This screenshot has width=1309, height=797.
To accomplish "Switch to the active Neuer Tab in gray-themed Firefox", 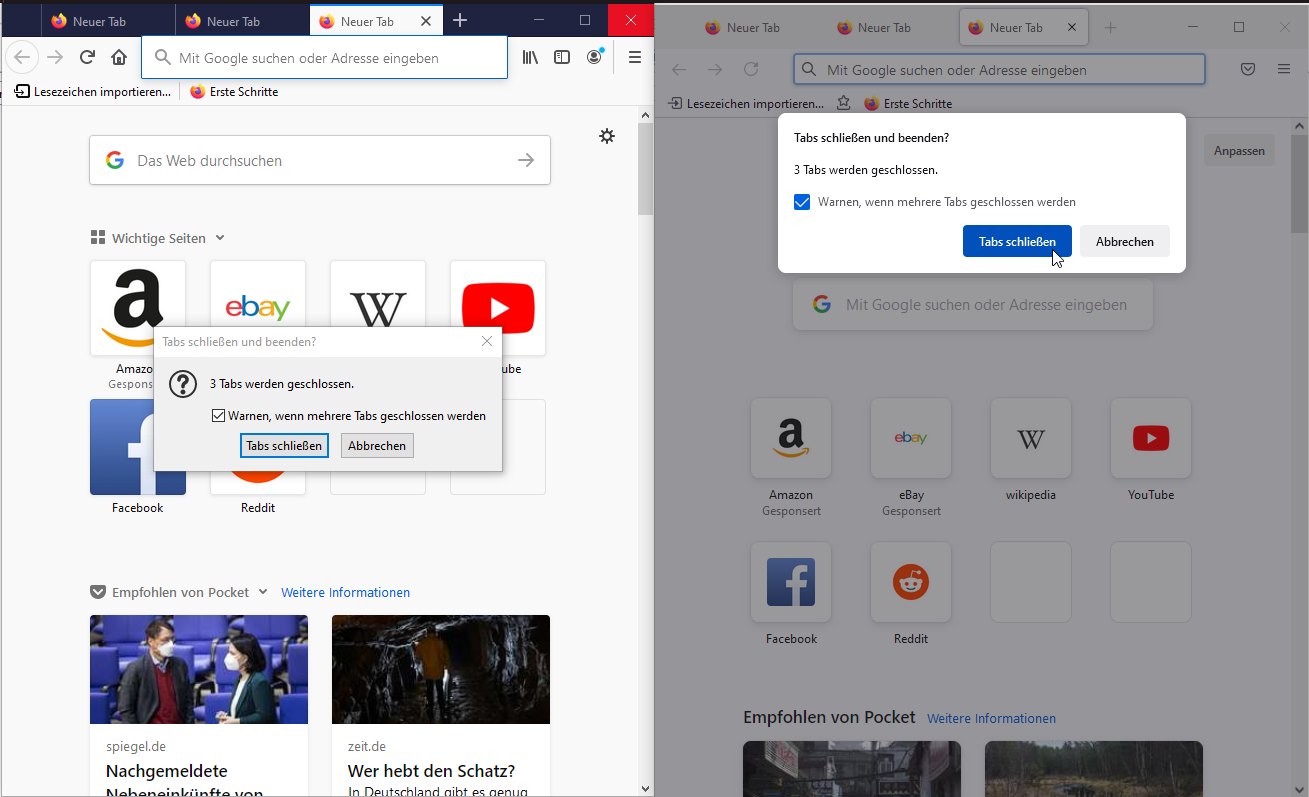I will pyautogui.click(x=1024, y=27).
